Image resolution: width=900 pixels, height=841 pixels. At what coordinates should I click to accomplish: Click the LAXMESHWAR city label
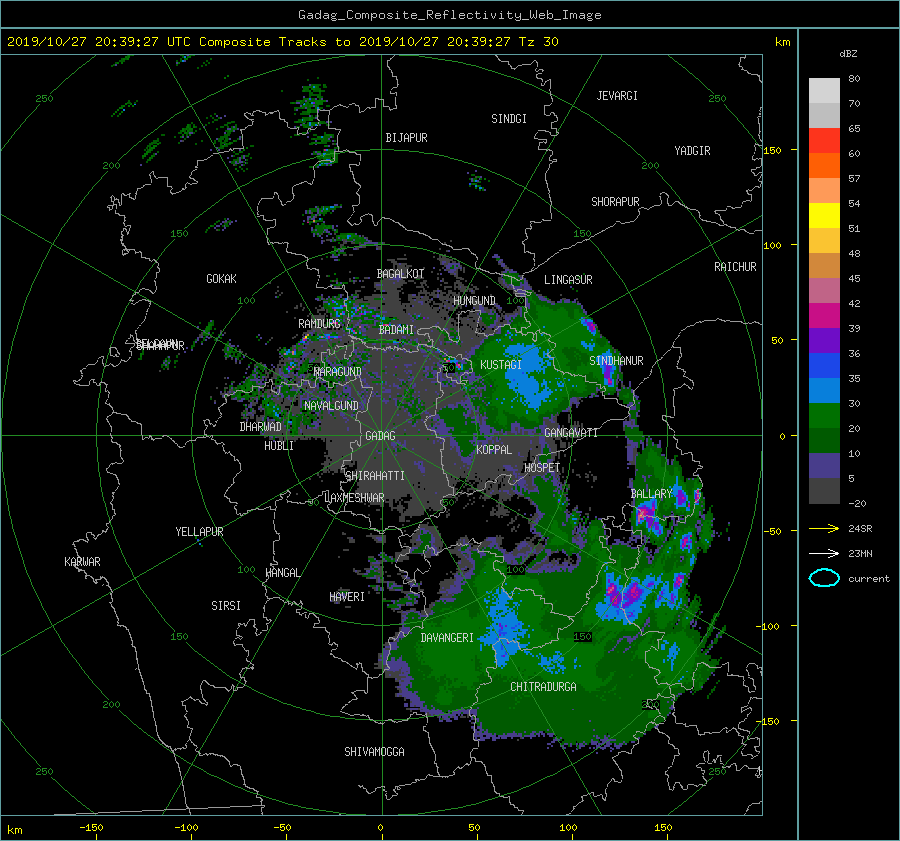pyautogui.click(x=354, y=498)
